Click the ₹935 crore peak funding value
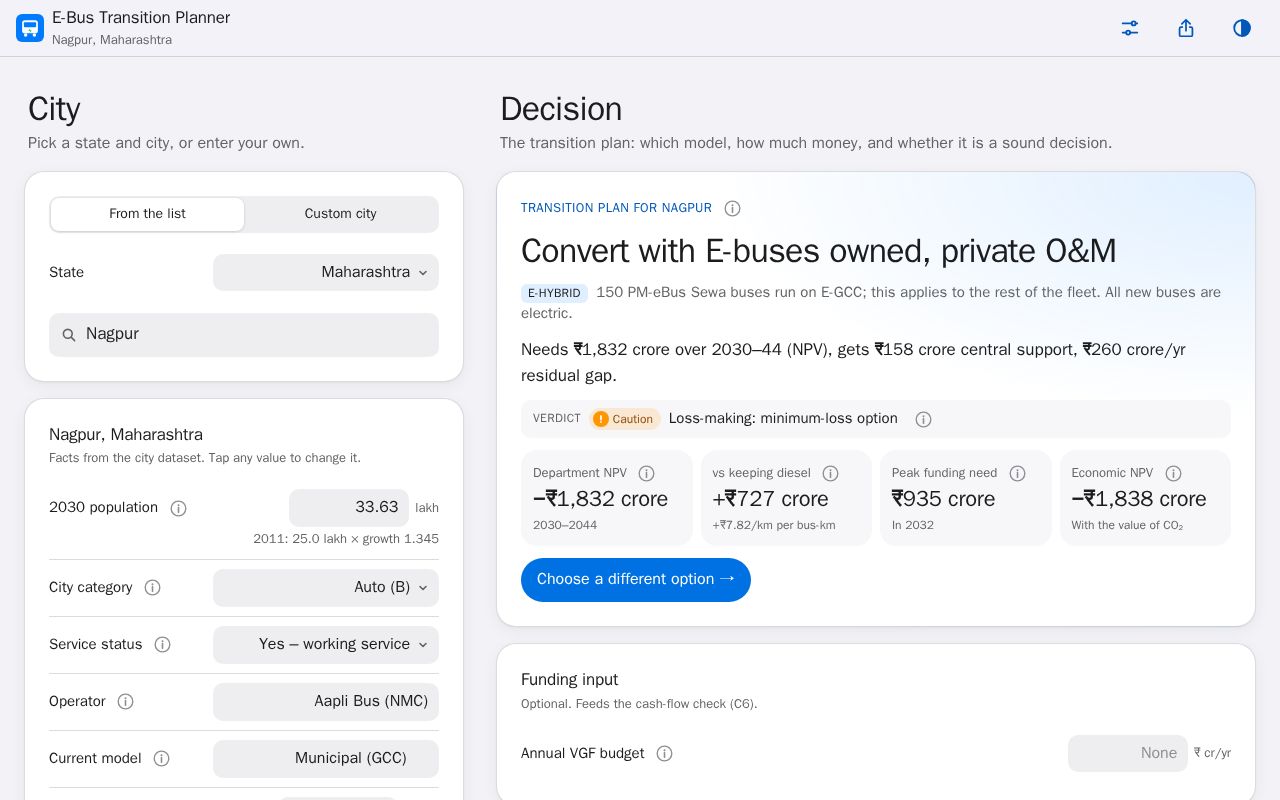The image size is (1280, 800). click(943, 499)
